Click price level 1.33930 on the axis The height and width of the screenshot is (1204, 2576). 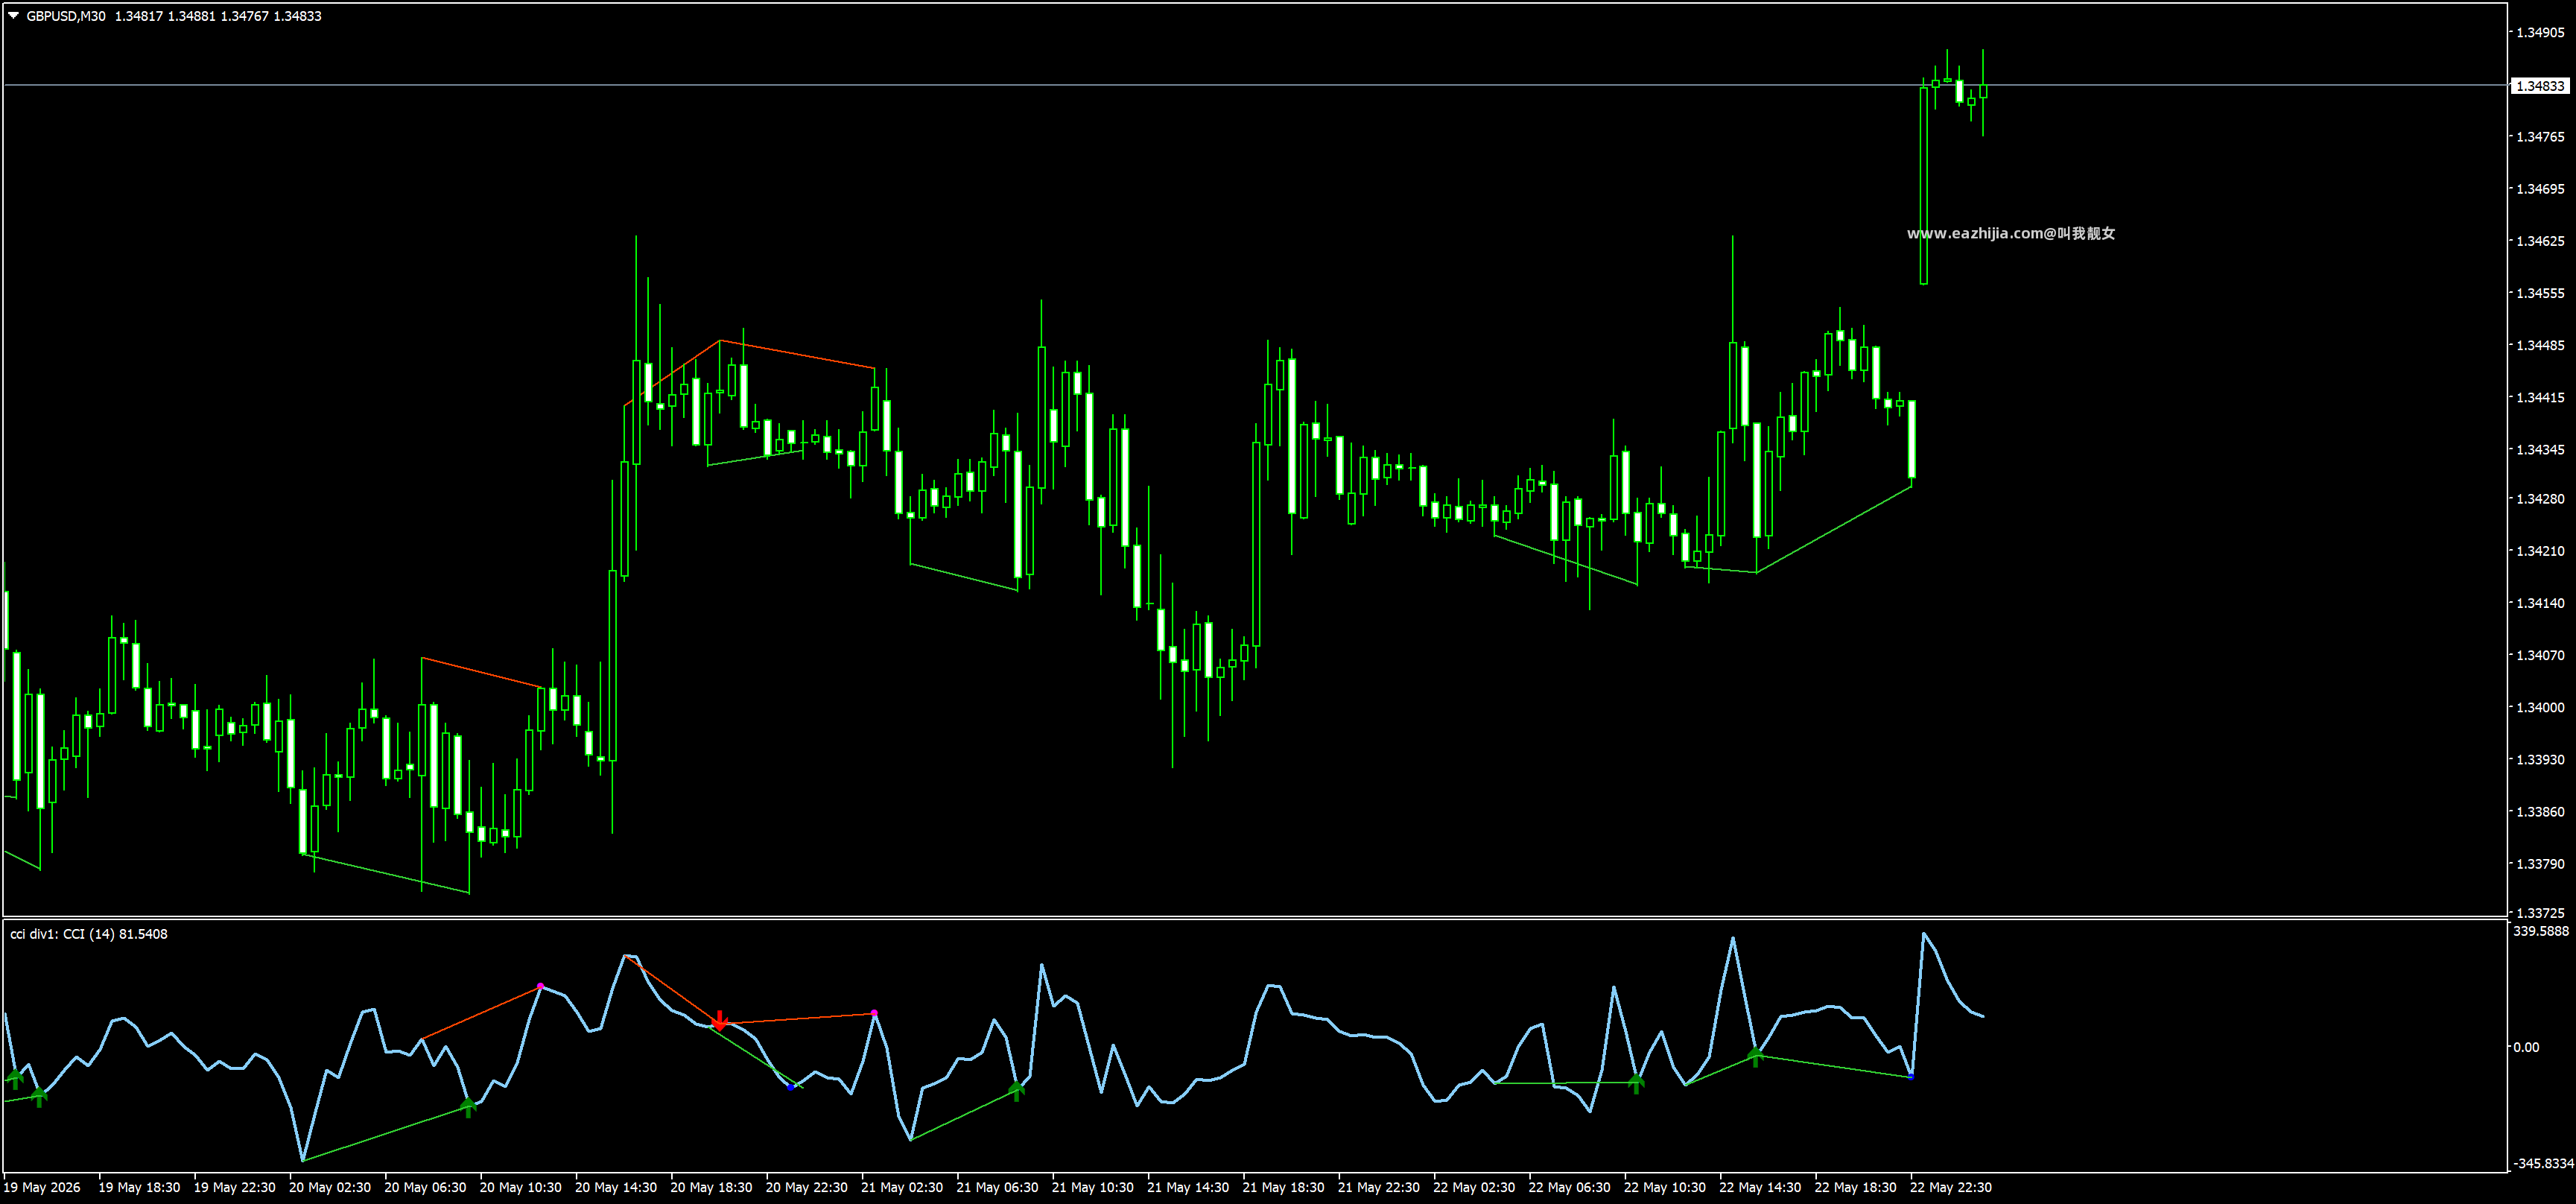(x=2540, y=759)
